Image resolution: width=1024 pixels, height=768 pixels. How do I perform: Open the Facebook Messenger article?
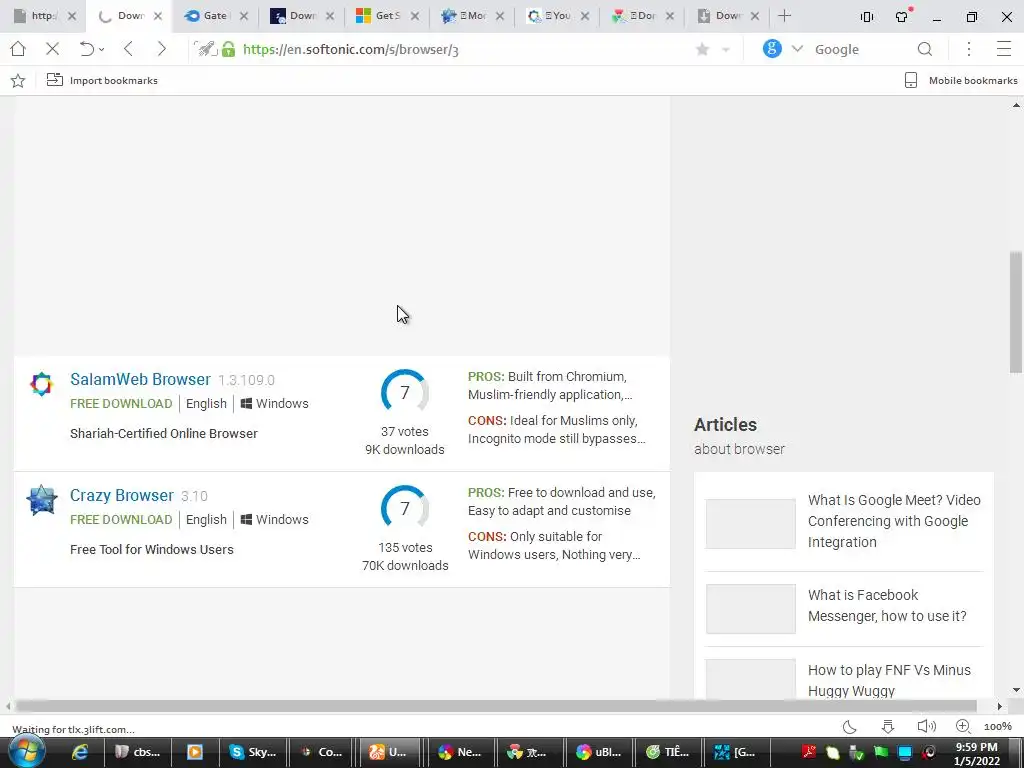click(887, 605)
